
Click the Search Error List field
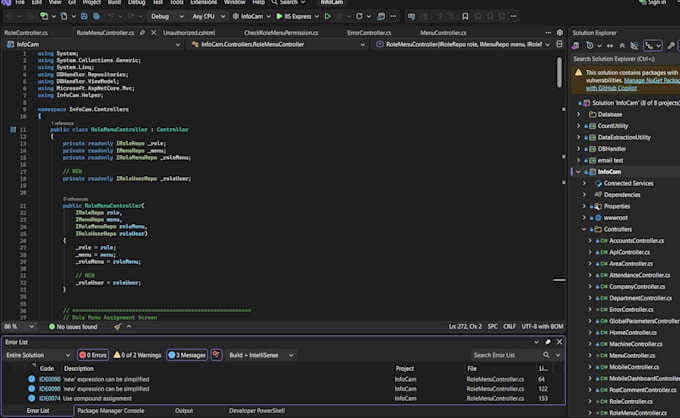[506, 355]
